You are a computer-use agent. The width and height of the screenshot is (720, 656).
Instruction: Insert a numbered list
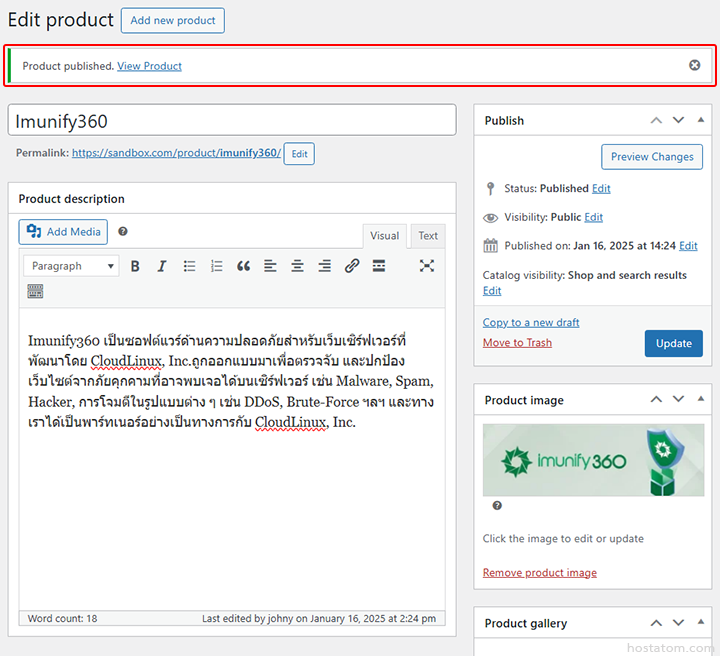coord(216,266)
